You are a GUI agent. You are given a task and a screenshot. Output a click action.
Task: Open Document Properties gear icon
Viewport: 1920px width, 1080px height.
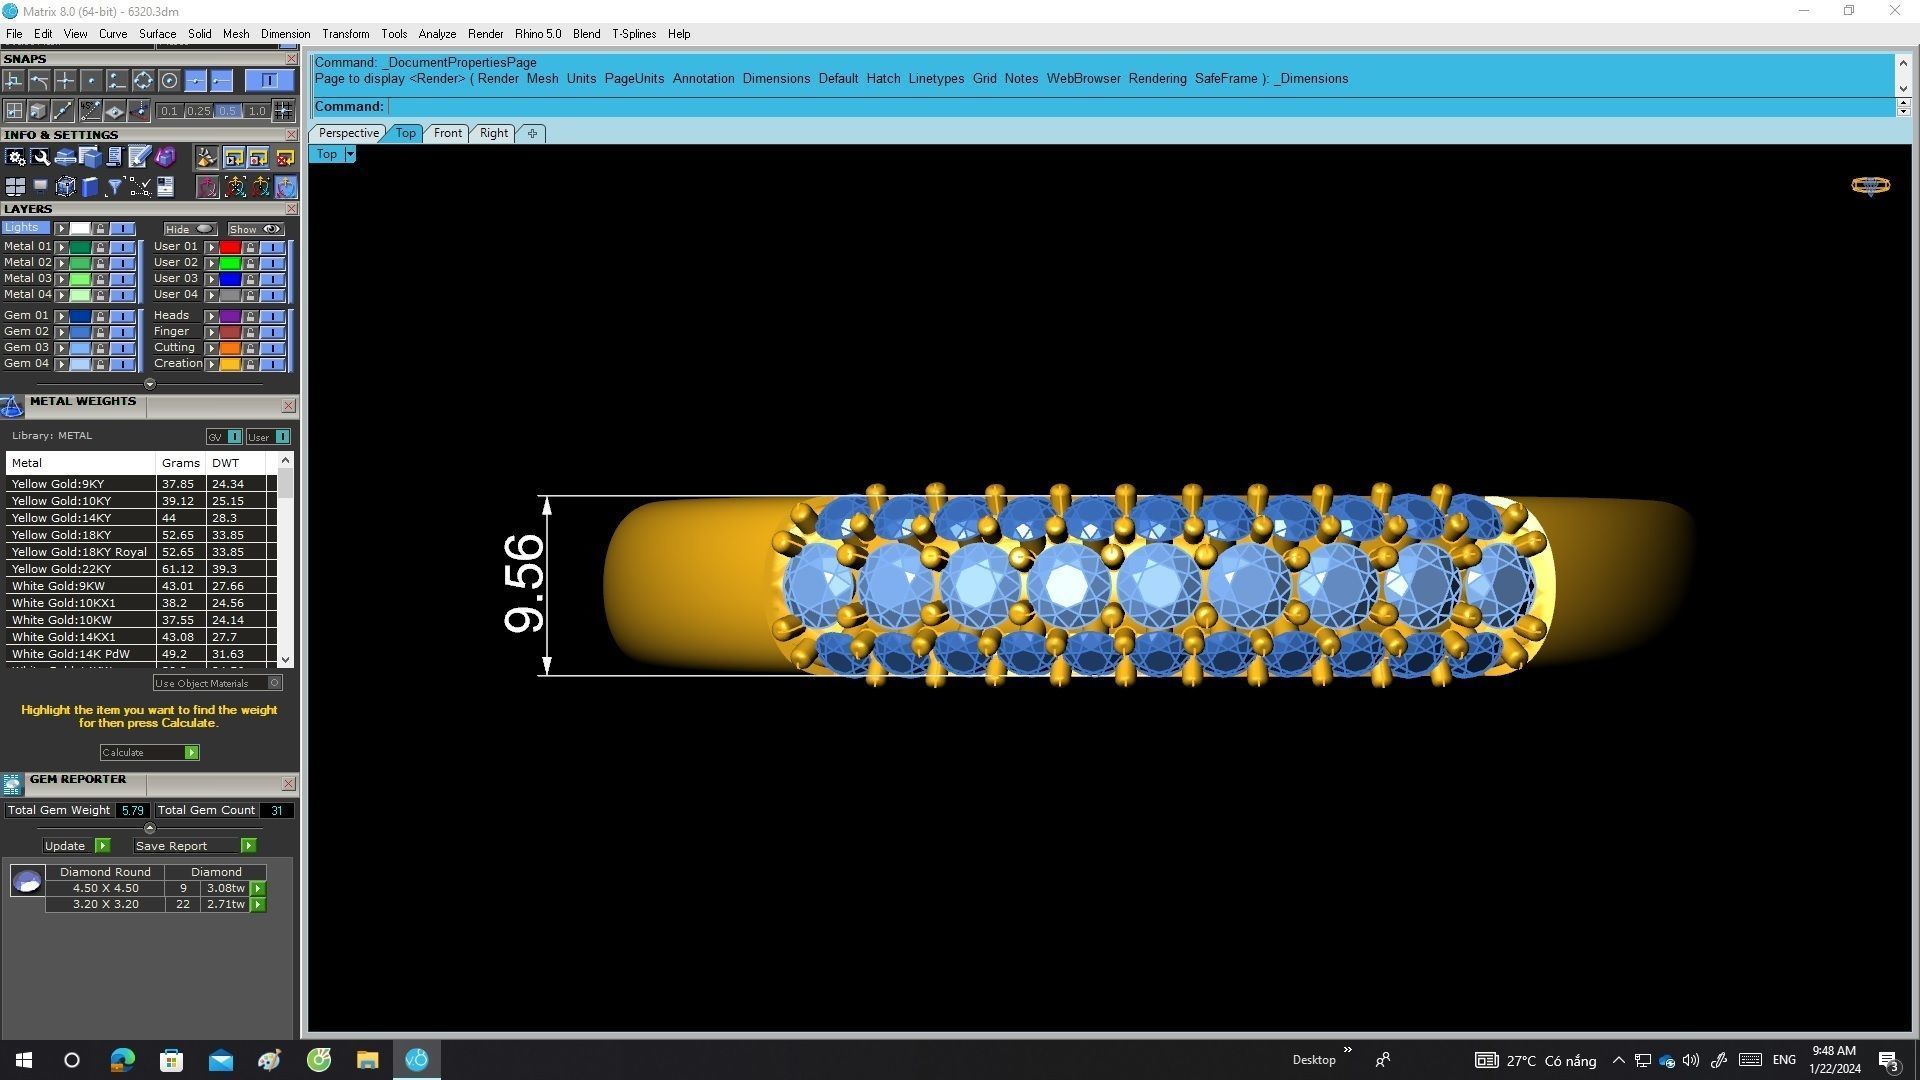click(x=15, y=157)
